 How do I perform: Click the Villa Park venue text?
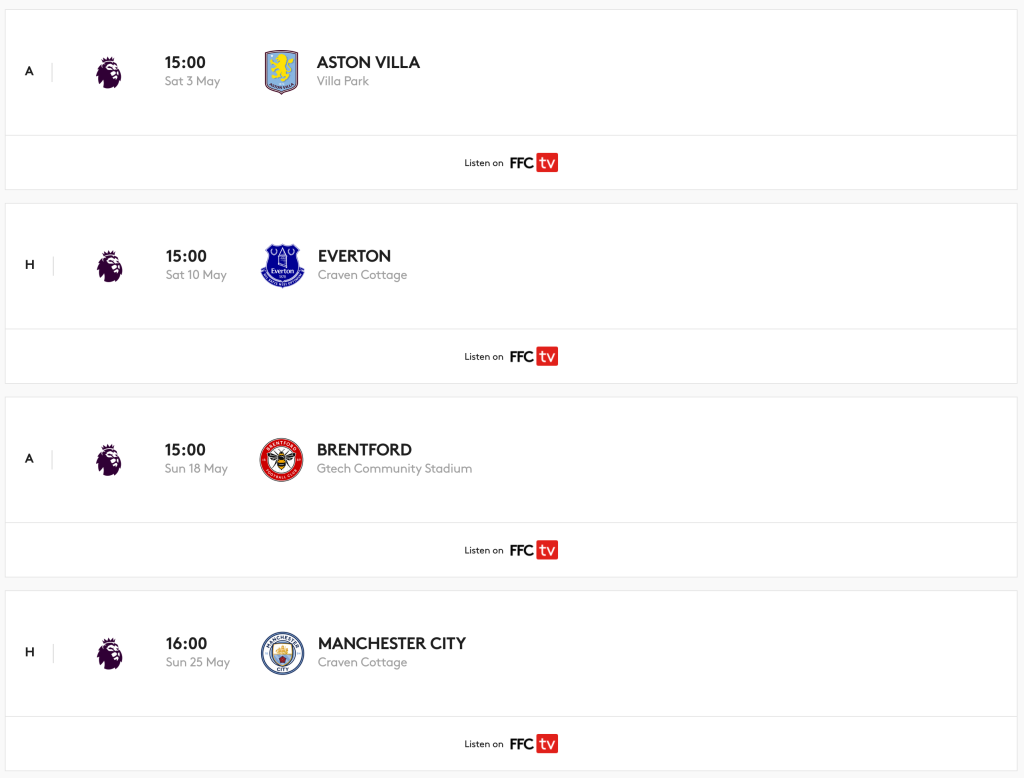343,81
